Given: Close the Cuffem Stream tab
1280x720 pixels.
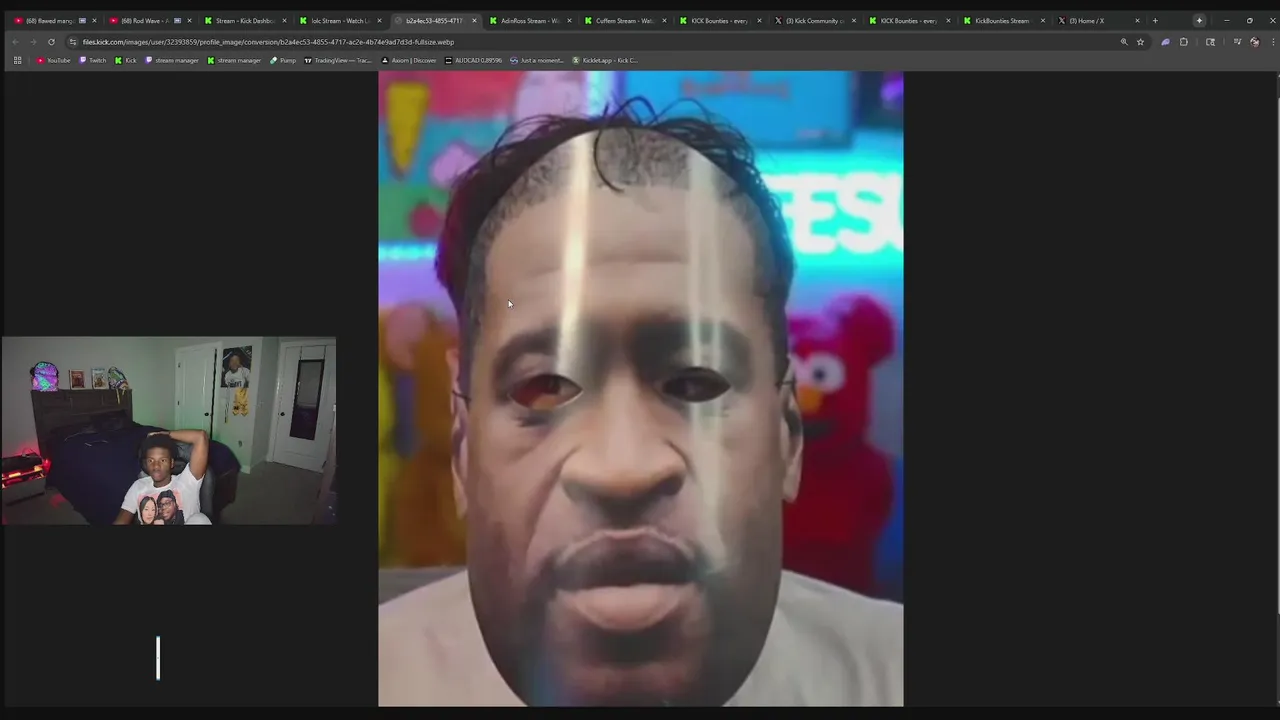Looking at the screenshot, I should click(664, 20).
